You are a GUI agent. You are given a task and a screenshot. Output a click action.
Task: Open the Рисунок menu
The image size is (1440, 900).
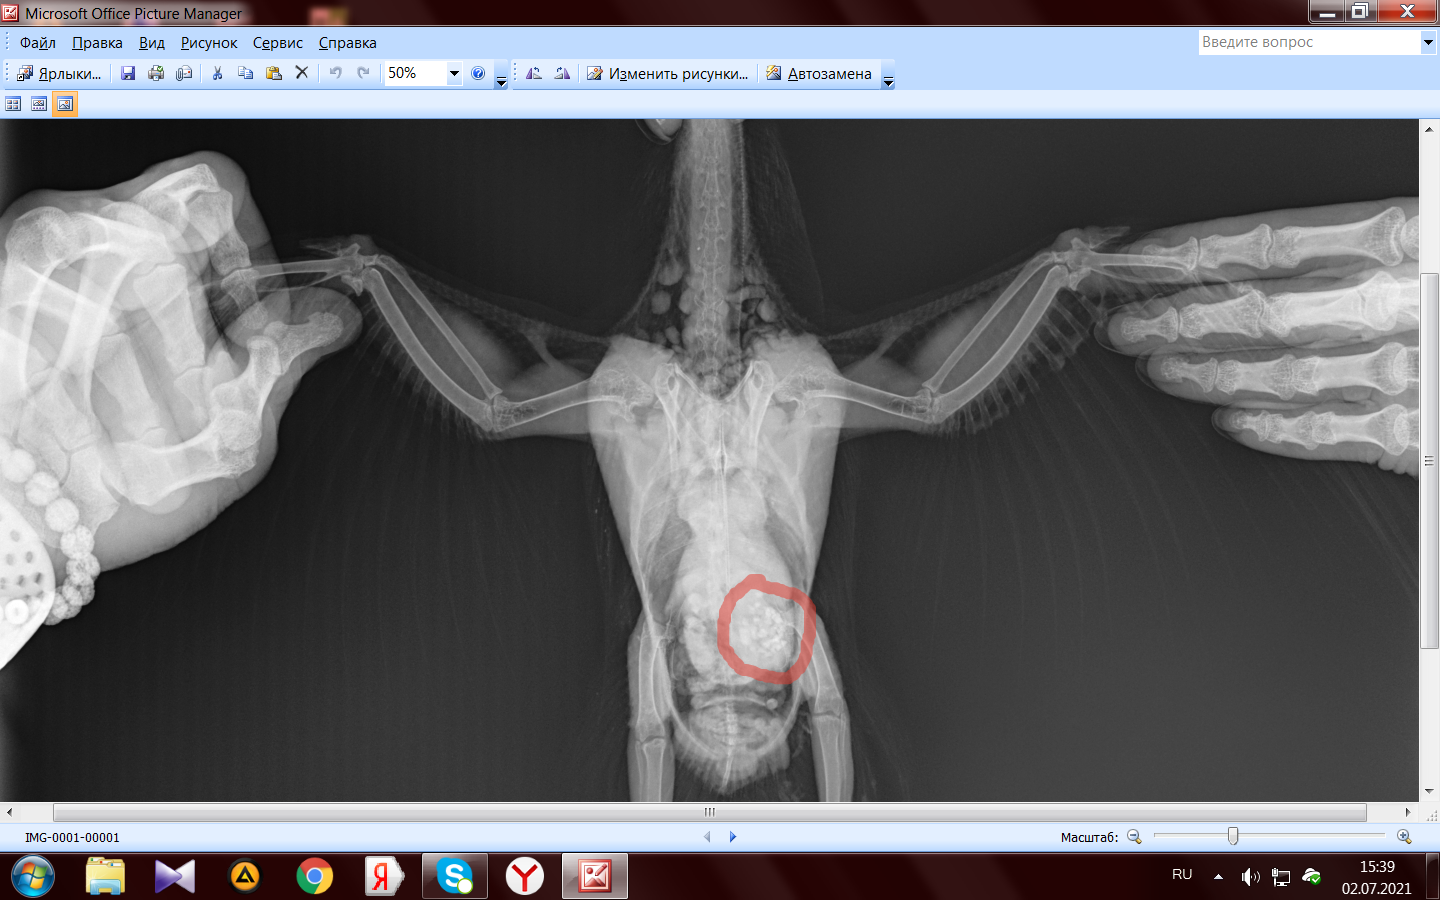[x=209, y=43]
